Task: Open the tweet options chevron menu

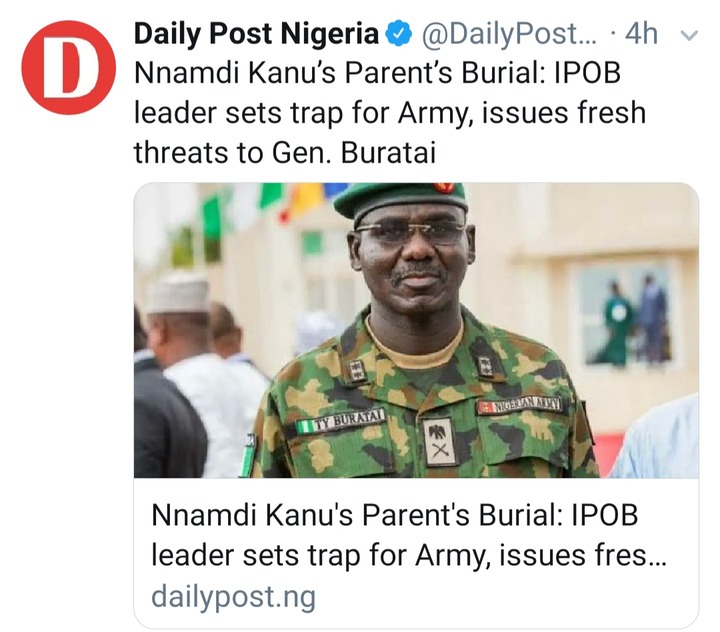Action: pyautogui.click(x=688, y=35)
